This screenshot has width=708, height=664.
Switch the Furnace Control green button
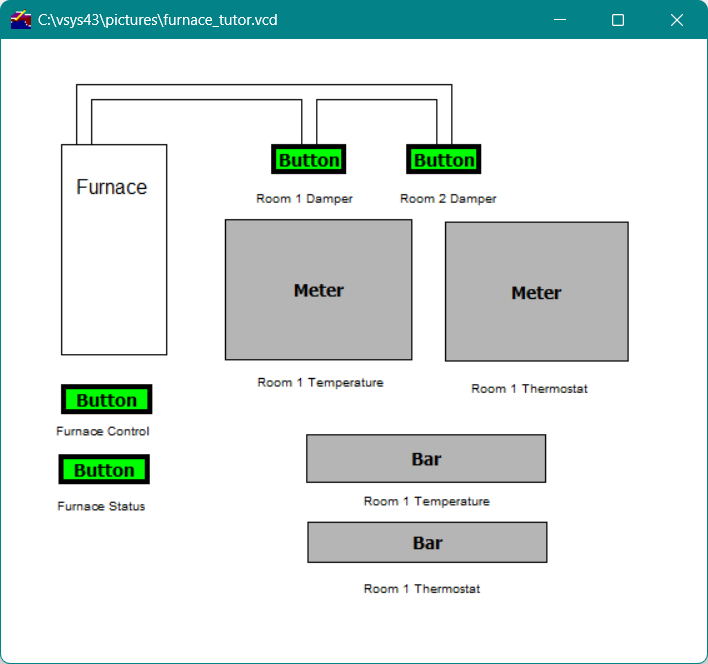[106, 400]
